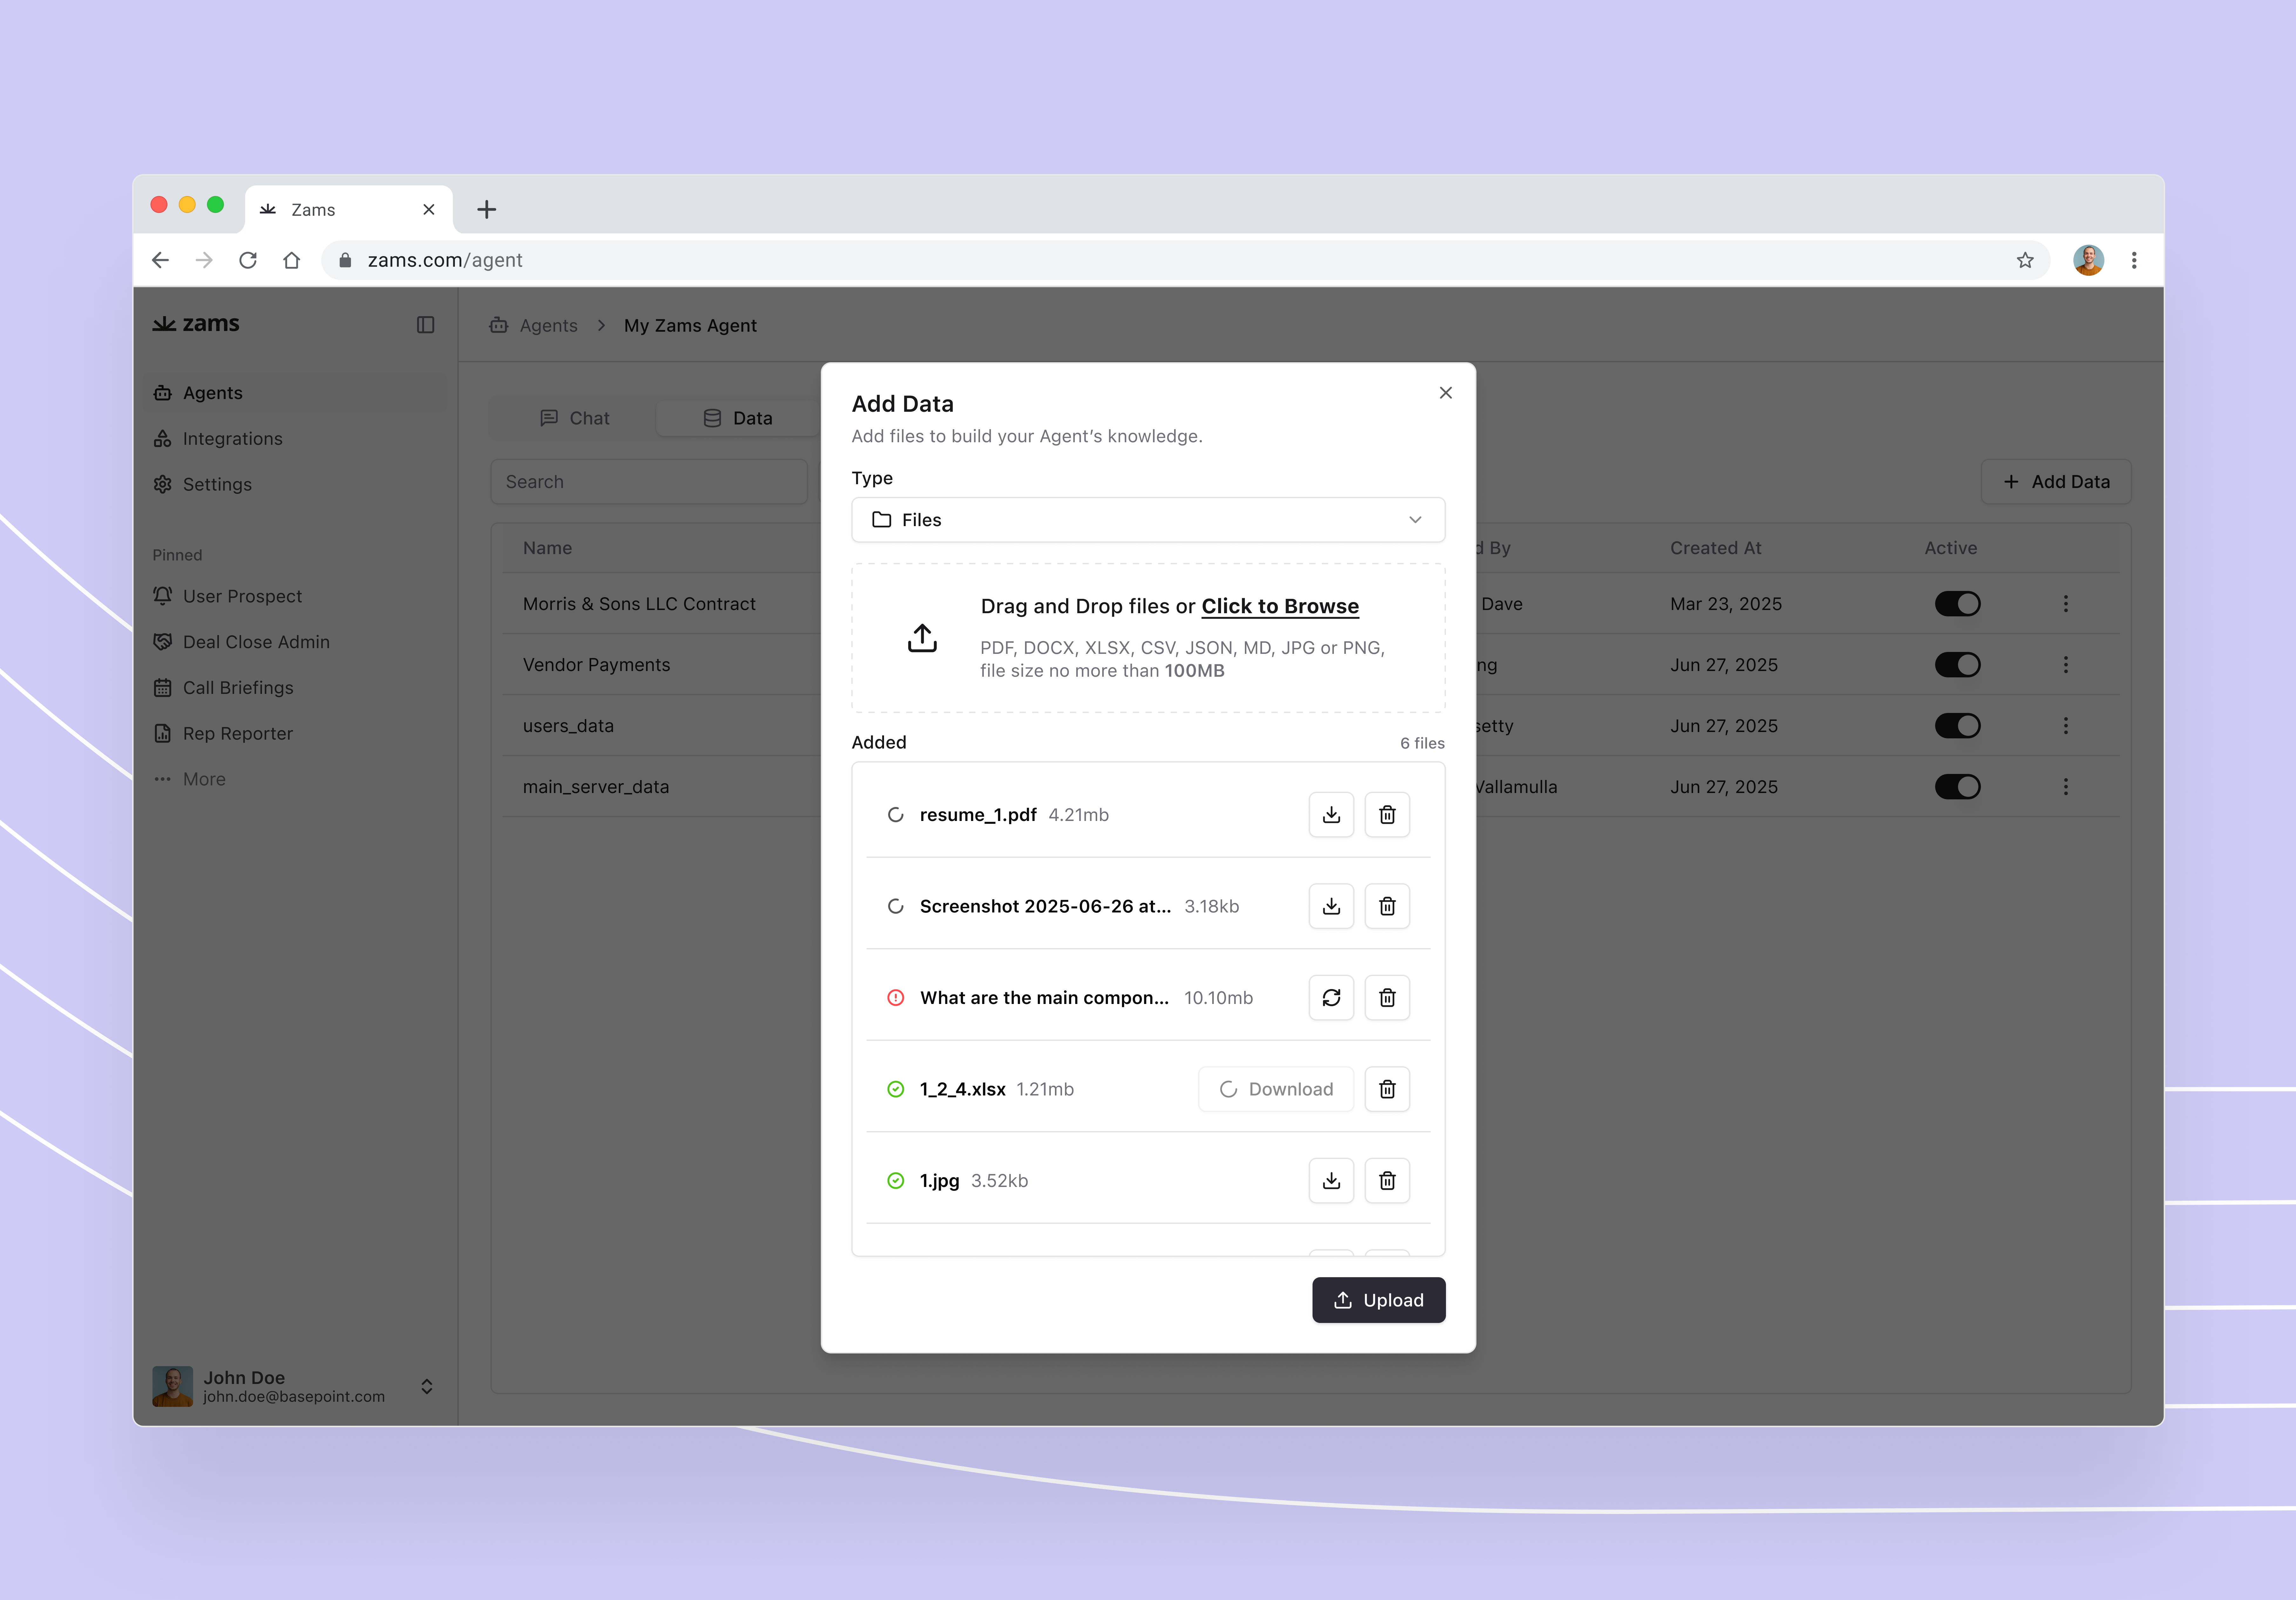Bookmark this page with the star icon
The image size is (2296, 1600).
2025,260
